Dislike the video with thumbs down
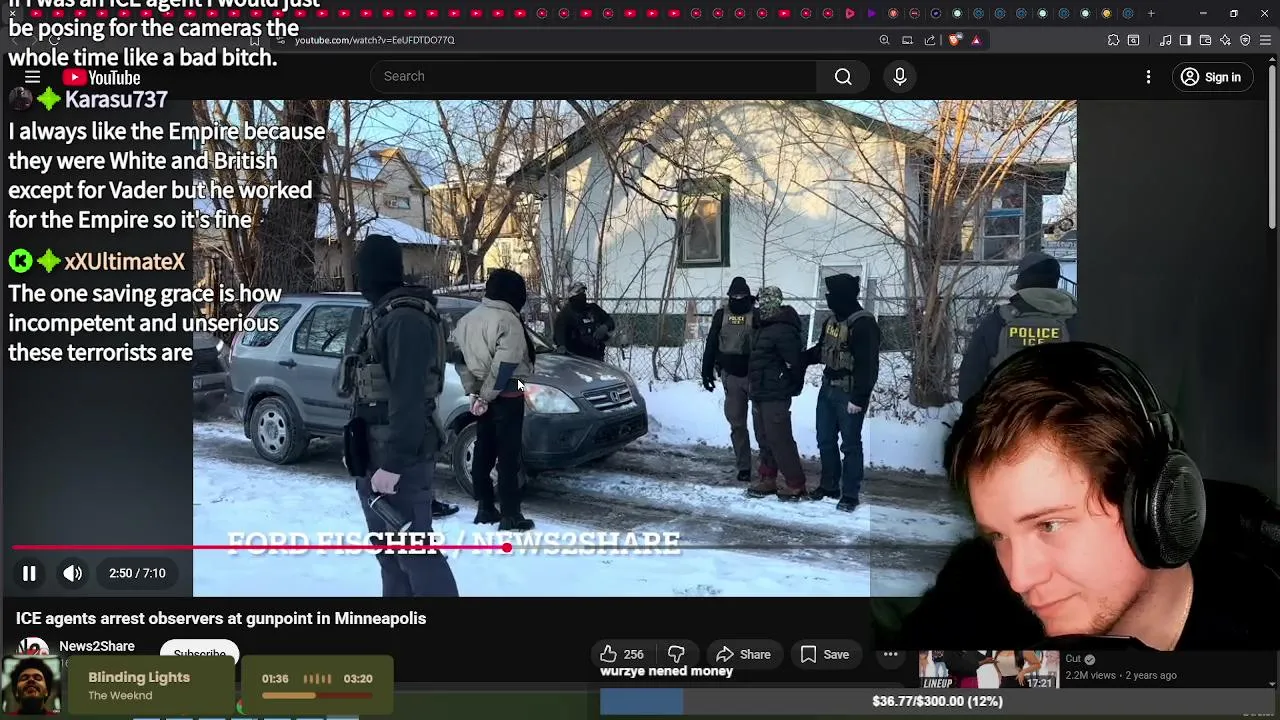 pyautogui.click(x=676, y=654)
